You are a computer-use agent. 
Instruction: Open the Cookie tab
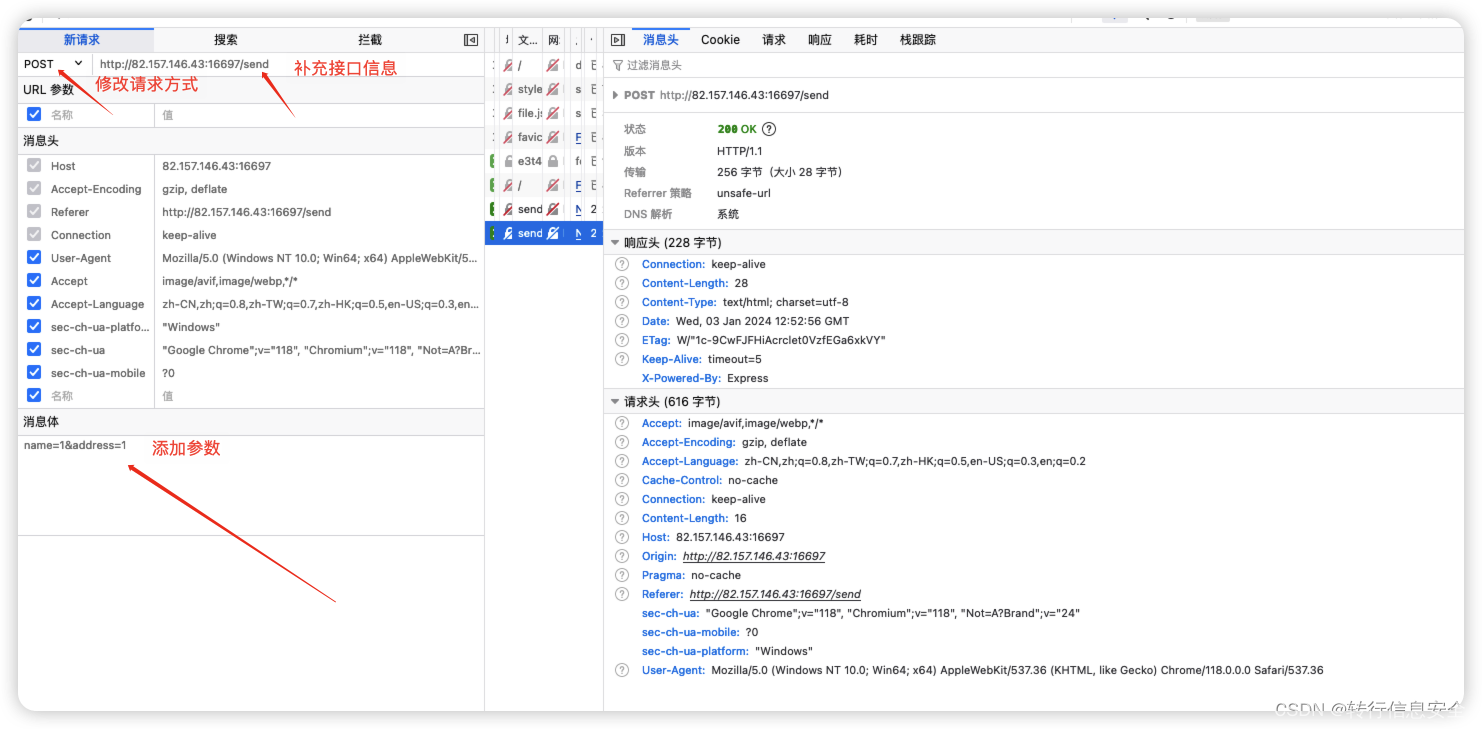pyautogui.click(x=720, y=40)
